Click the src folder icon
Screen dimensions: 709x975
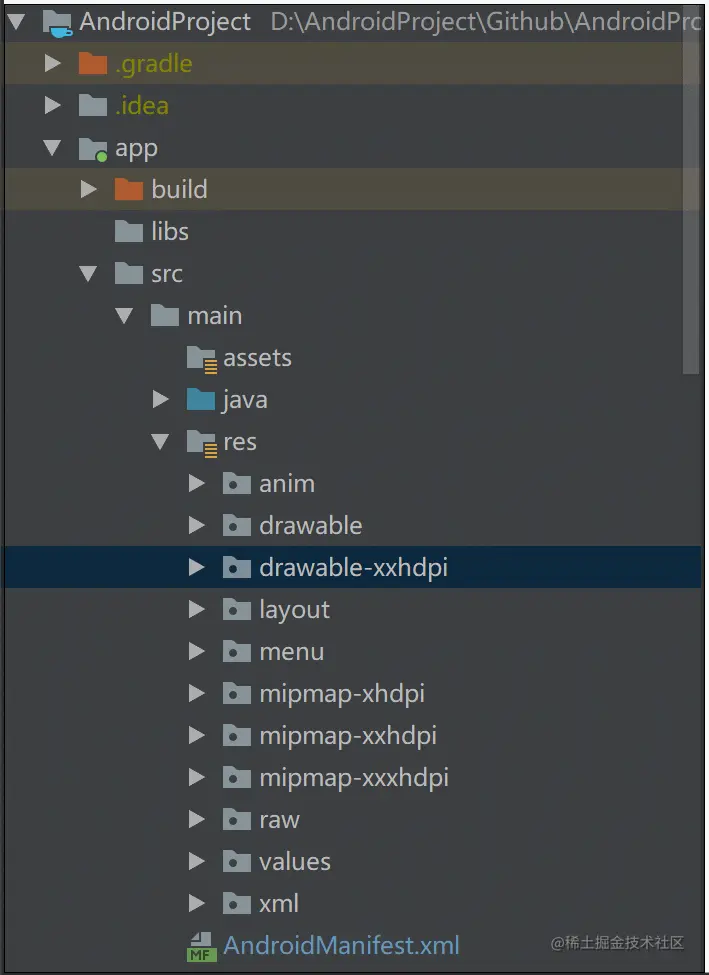coord(129,274)
